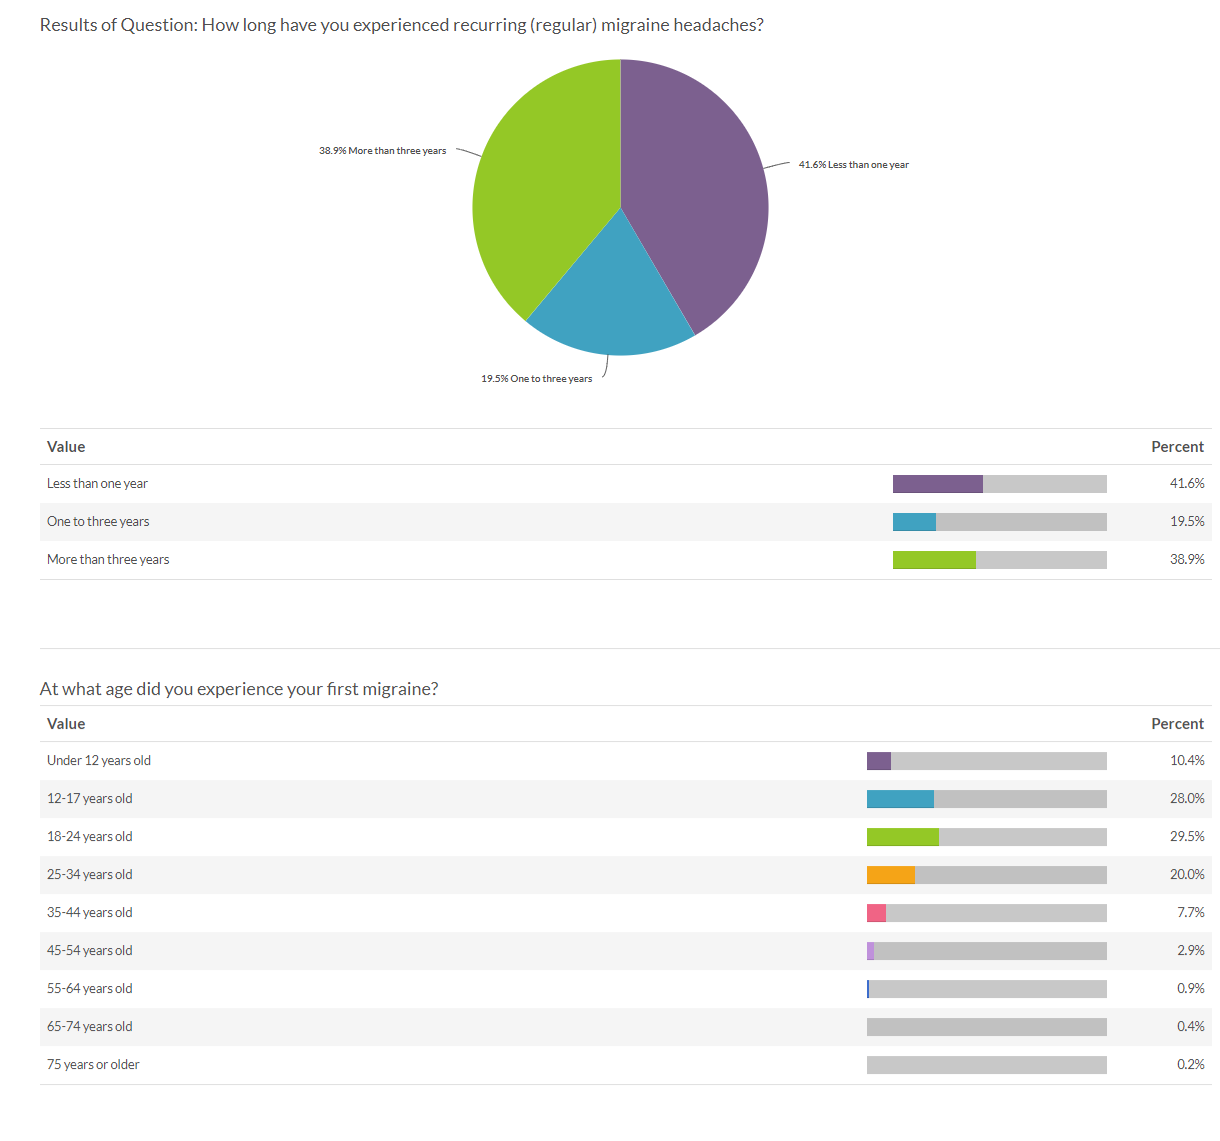
Task: Click the Value column header in first table
Action: 66,446
